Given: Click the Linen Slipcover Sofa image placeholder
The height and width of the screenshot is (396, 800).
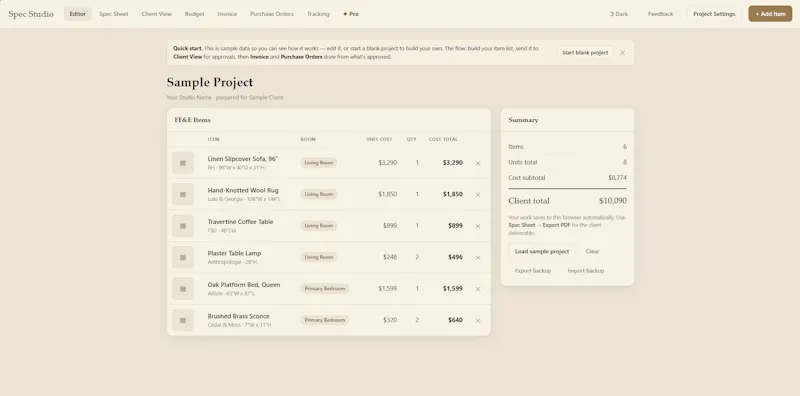Looking at the screenshot, I should point(183,163).
